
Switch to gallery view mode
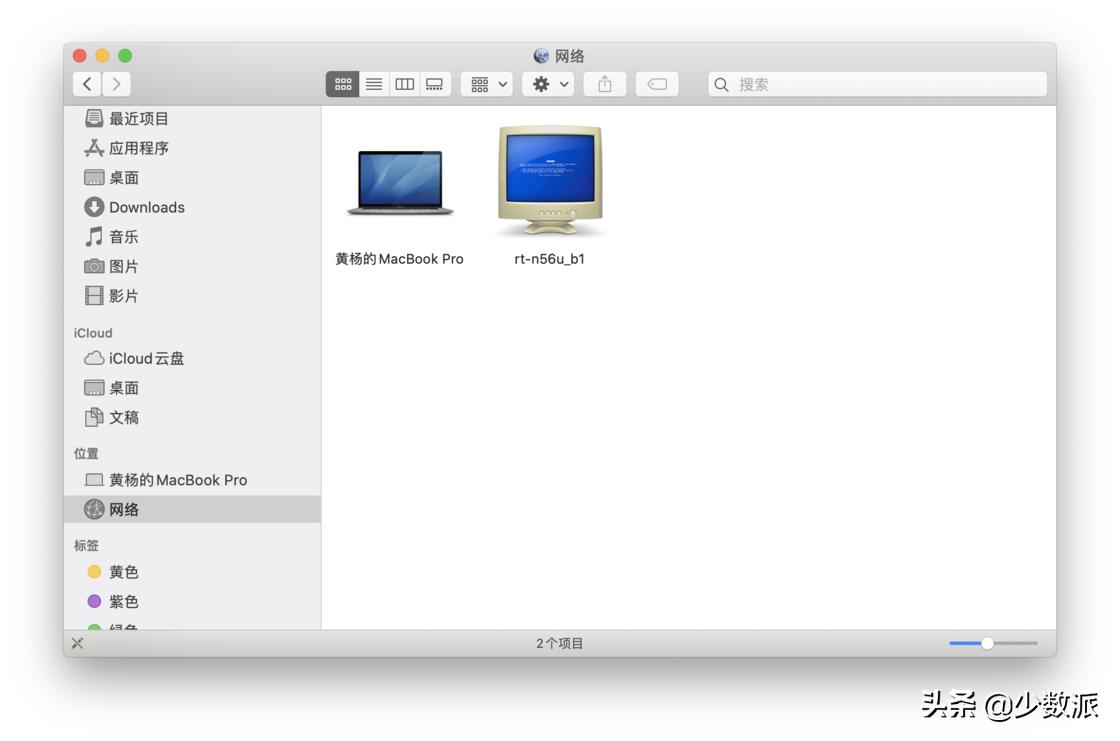tap(435, 85)
